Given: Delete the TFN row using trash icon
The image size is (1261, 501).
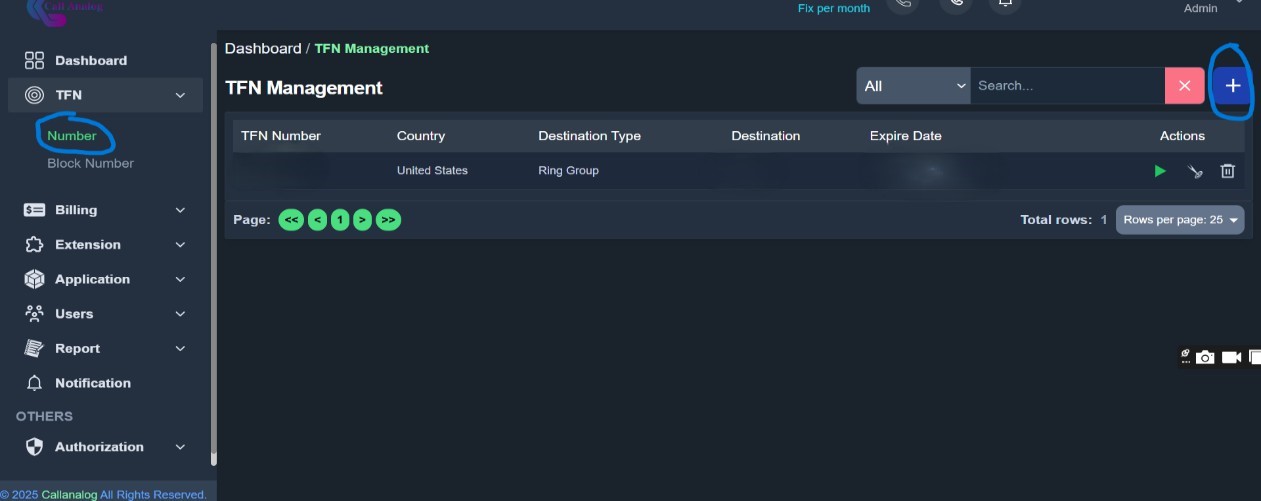Looking at the screenshot, I should click(1227, 171).
